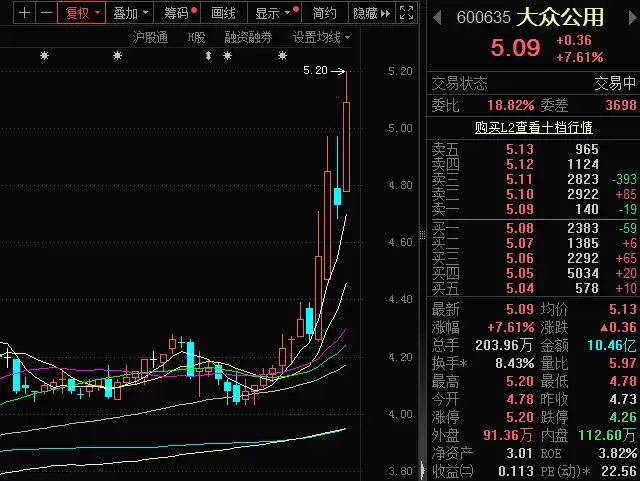
Task: Toggle H股 overlay indicator
Action: tap(197, 37)
